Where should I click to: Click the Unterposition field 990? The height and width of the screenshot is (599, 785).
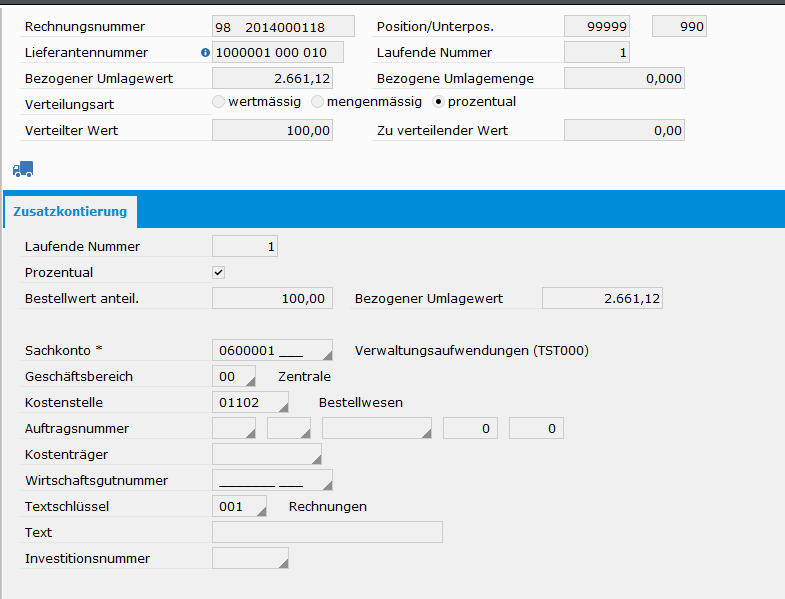(x=679, y=26)
